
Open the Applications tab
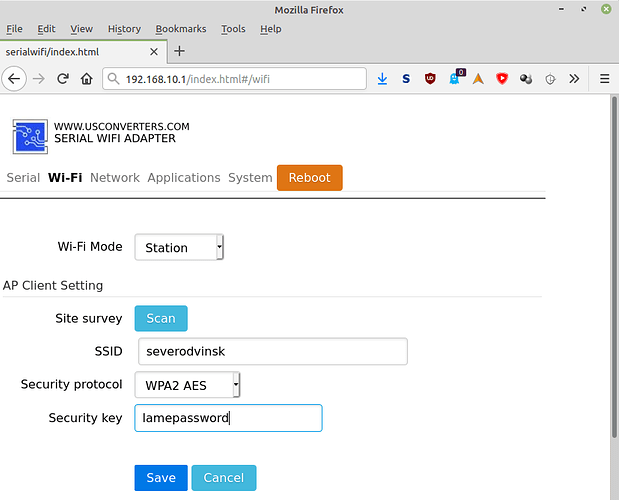184,178
